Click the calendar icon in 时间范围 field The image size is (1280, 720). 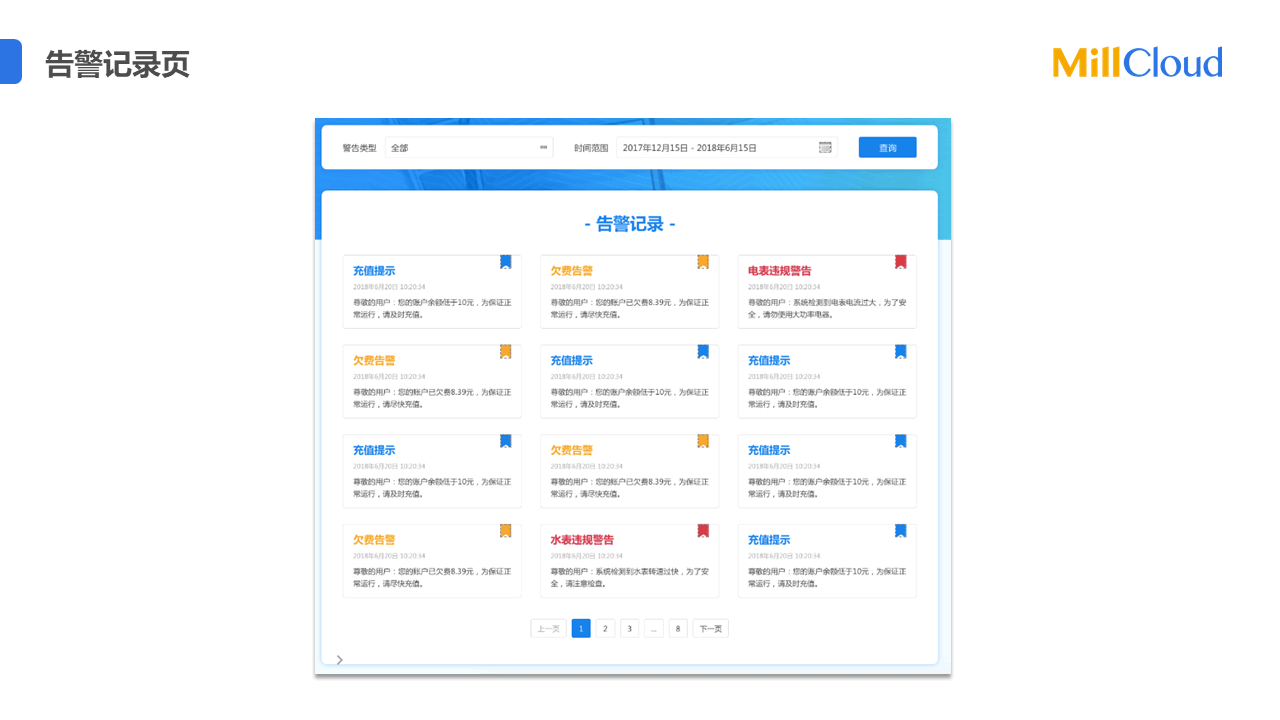click(825, 148)
